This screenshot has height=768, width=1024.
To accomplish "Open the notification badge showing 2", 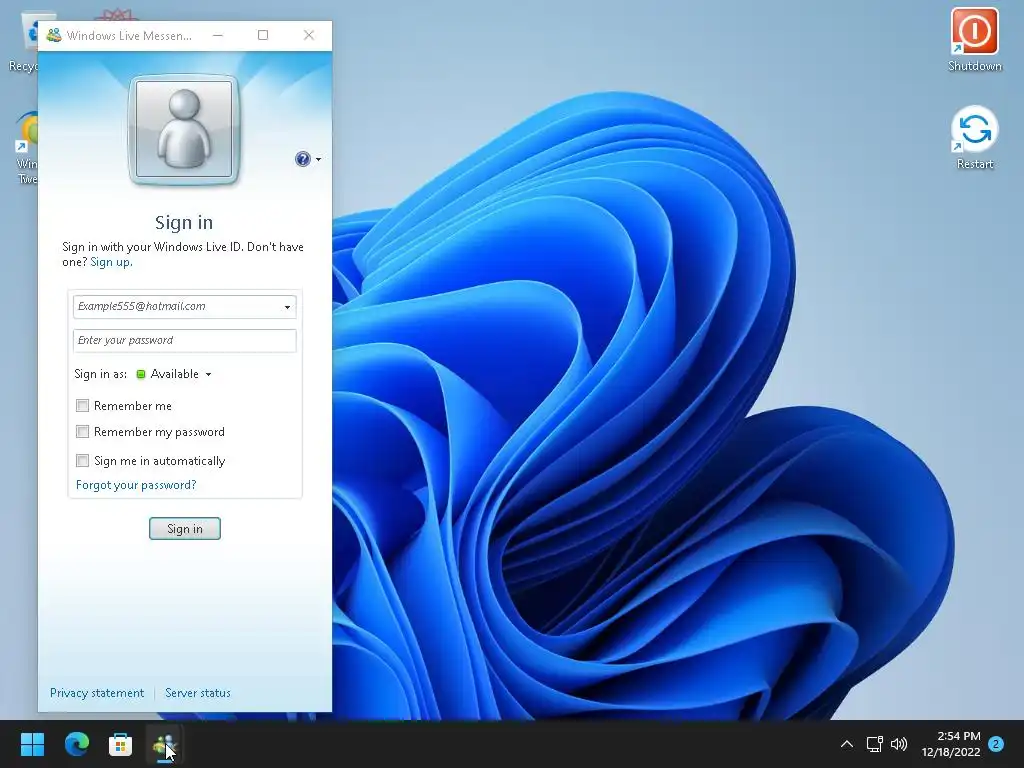I will [x=996, y=744].
